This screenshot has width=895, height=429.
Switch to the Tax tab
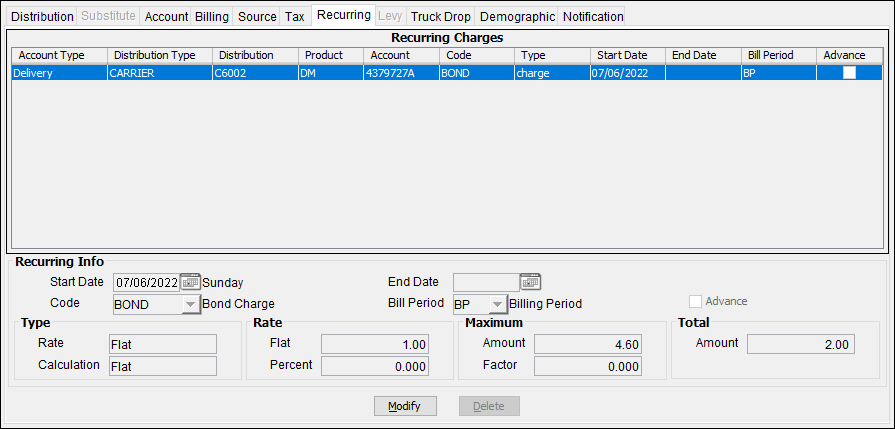point(295,17)
